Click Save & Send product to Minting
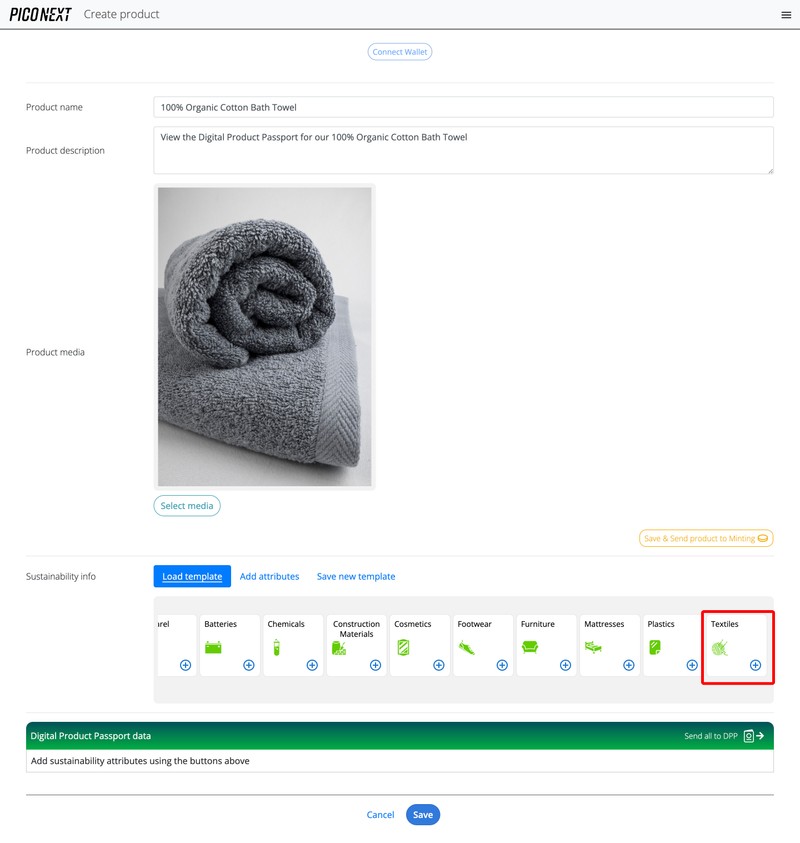Screen dimensions: 800x843 [x=706, y=538]
